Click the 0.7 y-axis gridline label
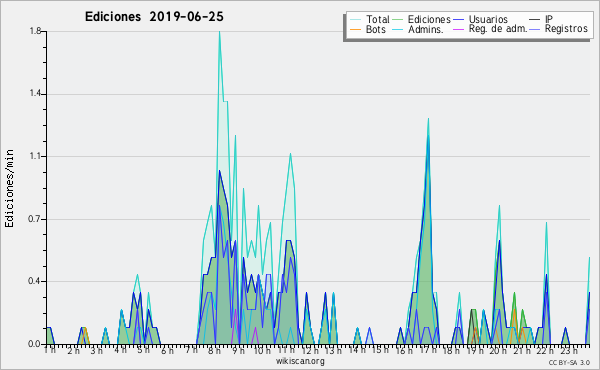600x370 pixels. coord(34,219)
